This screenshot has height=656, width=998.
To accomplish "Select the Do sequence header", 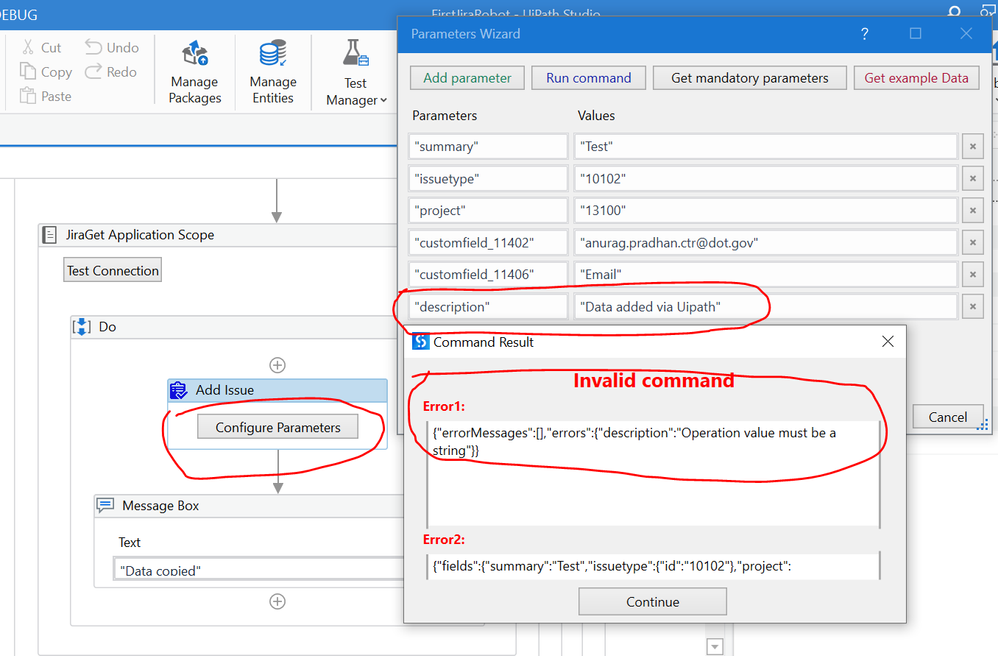I will 237,326.
